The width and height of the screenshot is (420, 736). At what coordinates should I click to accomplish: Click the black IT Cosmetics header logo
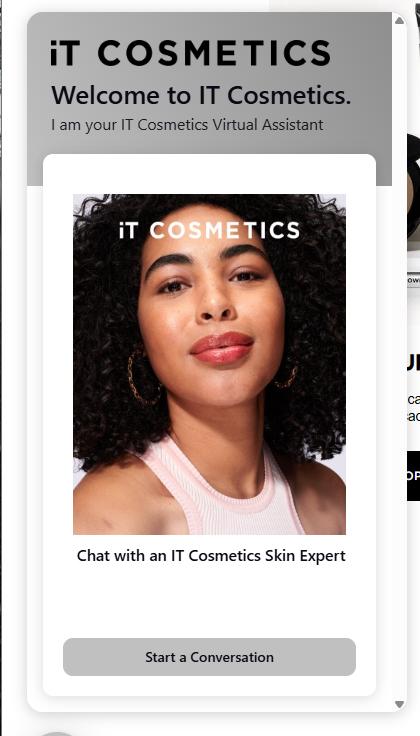pos(191,53)
